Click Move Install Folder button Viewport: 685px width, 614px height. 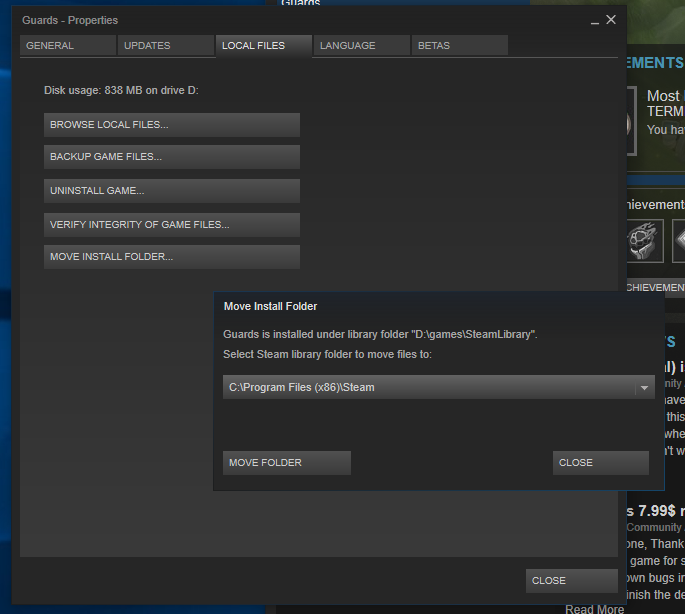pyautogui.click(x=172, y=257)
